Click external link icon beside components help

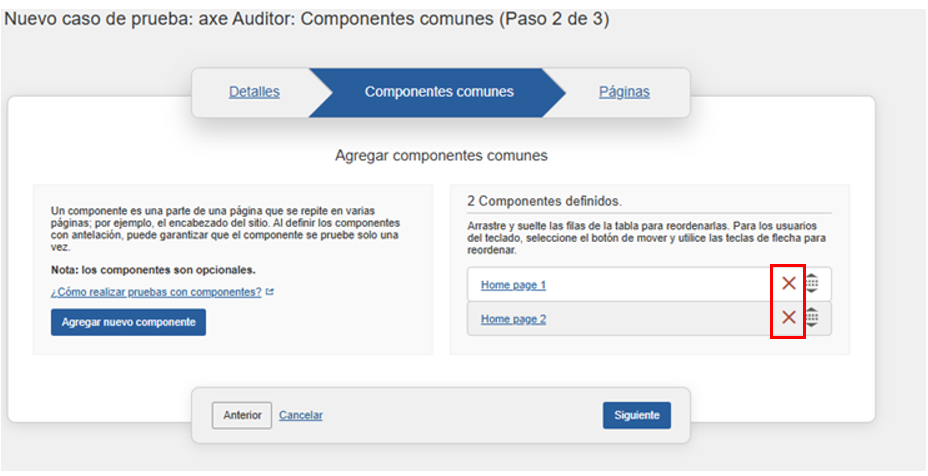coord(269,293)
